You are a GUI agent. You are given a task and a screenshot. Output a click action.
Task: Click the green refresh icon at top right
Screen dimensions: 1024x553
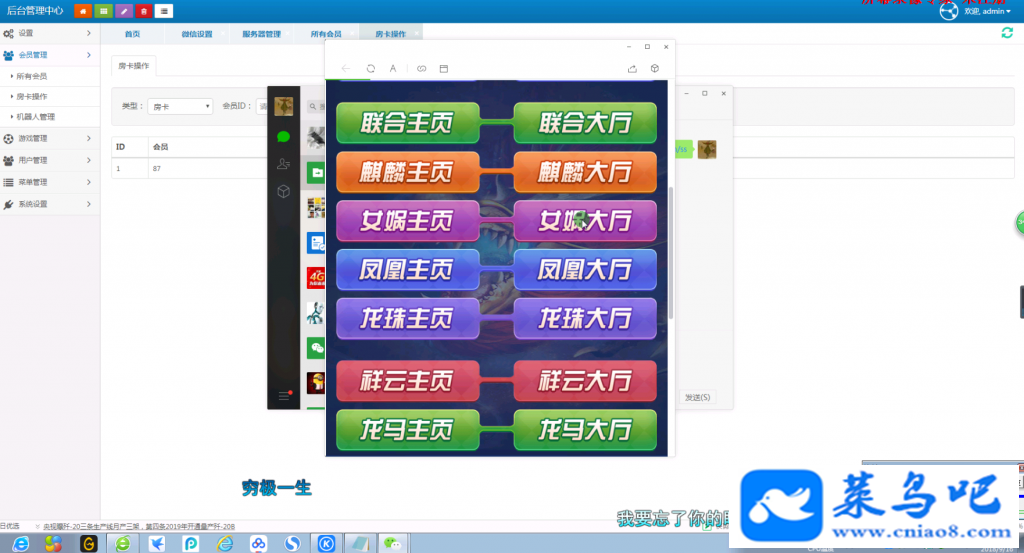click(1007, 33)
